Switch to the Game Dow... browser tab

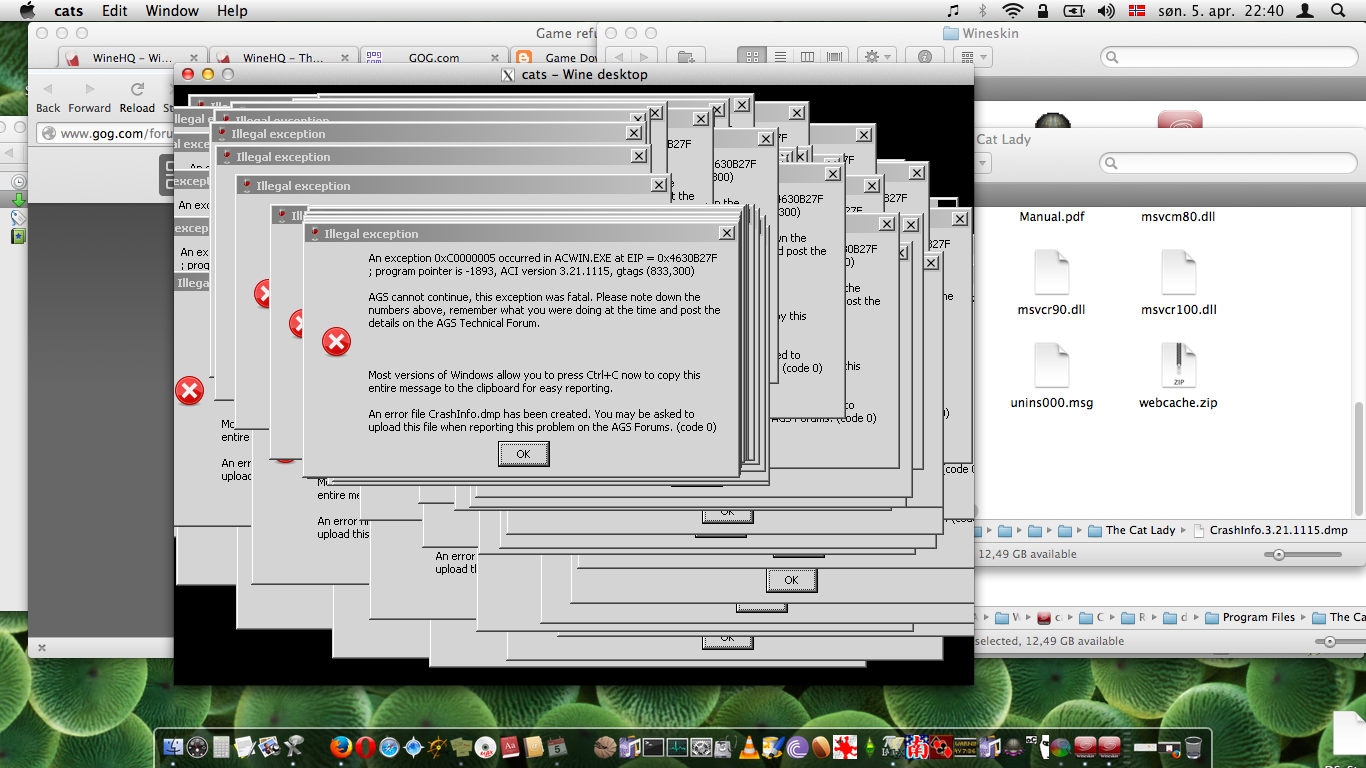(x=555, y=58)
